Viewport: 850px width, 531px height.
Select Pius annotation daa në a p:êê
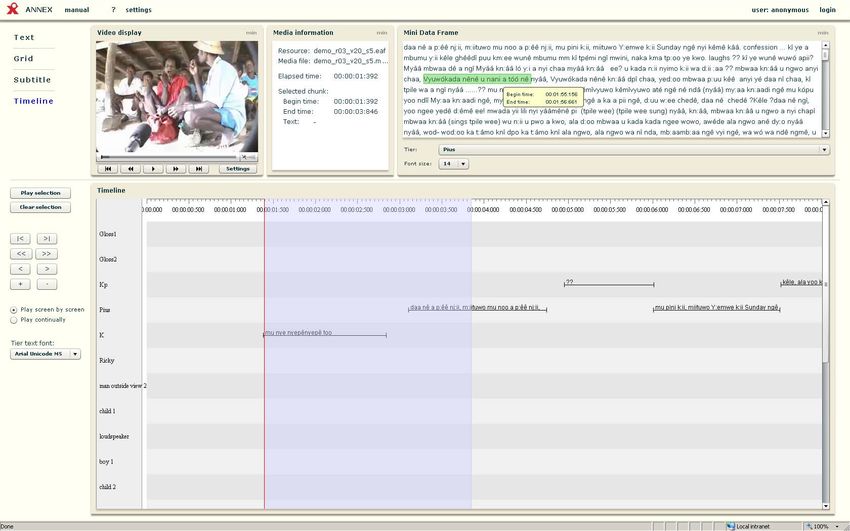(x=477, y=308)
